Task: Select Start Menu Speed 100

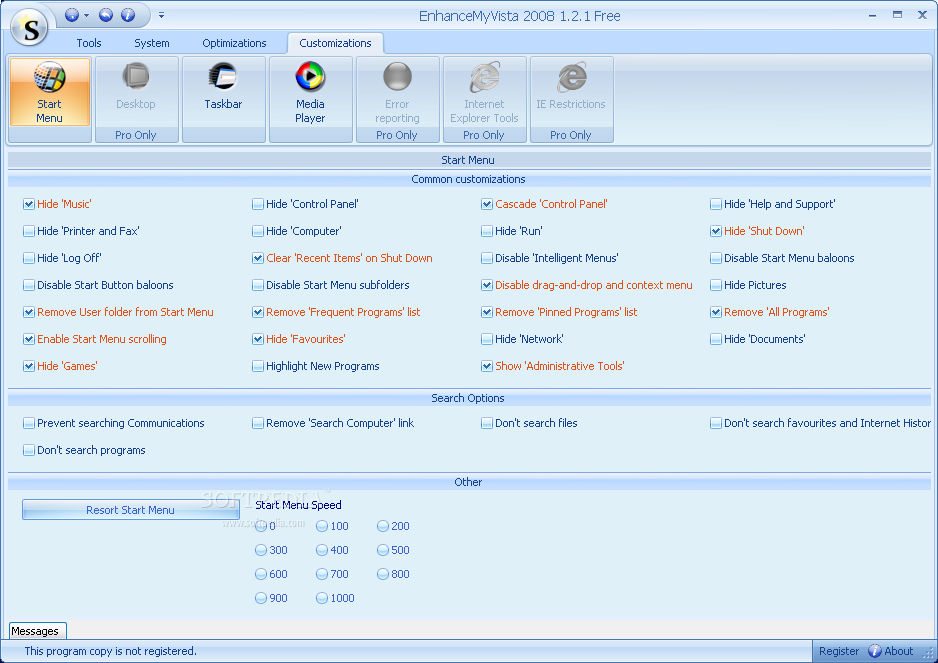Action: pyautogui.click(x=322, y=526)
